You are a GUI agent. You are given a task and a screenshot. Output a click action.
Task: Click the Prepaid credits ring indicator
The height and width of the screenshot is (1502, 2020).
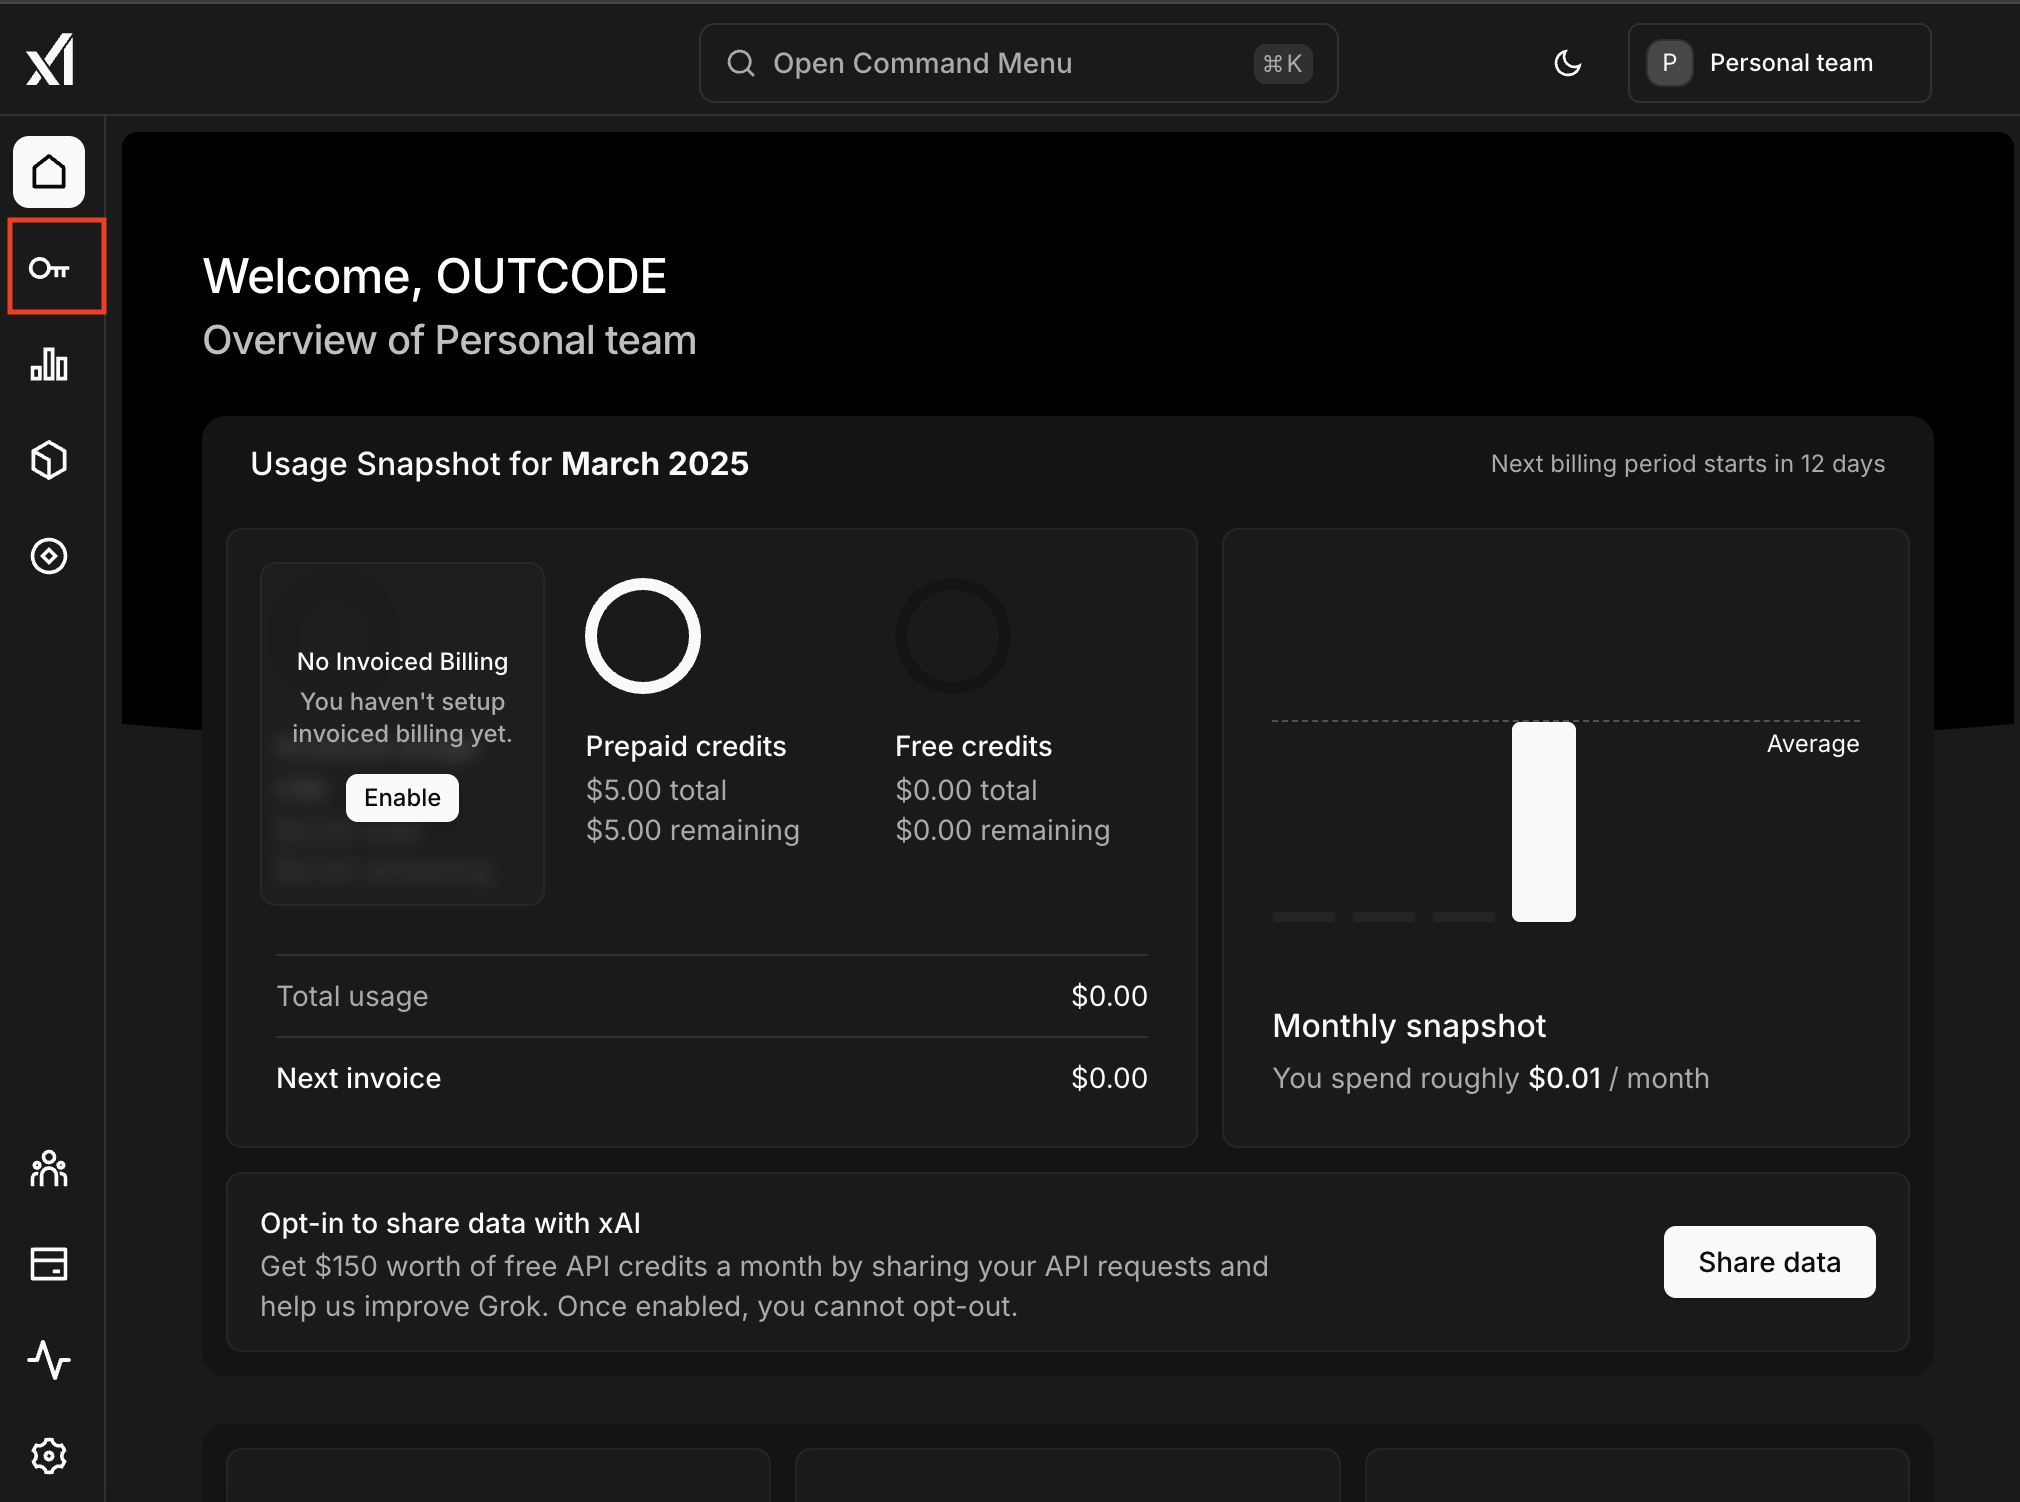tap(642, 636)
